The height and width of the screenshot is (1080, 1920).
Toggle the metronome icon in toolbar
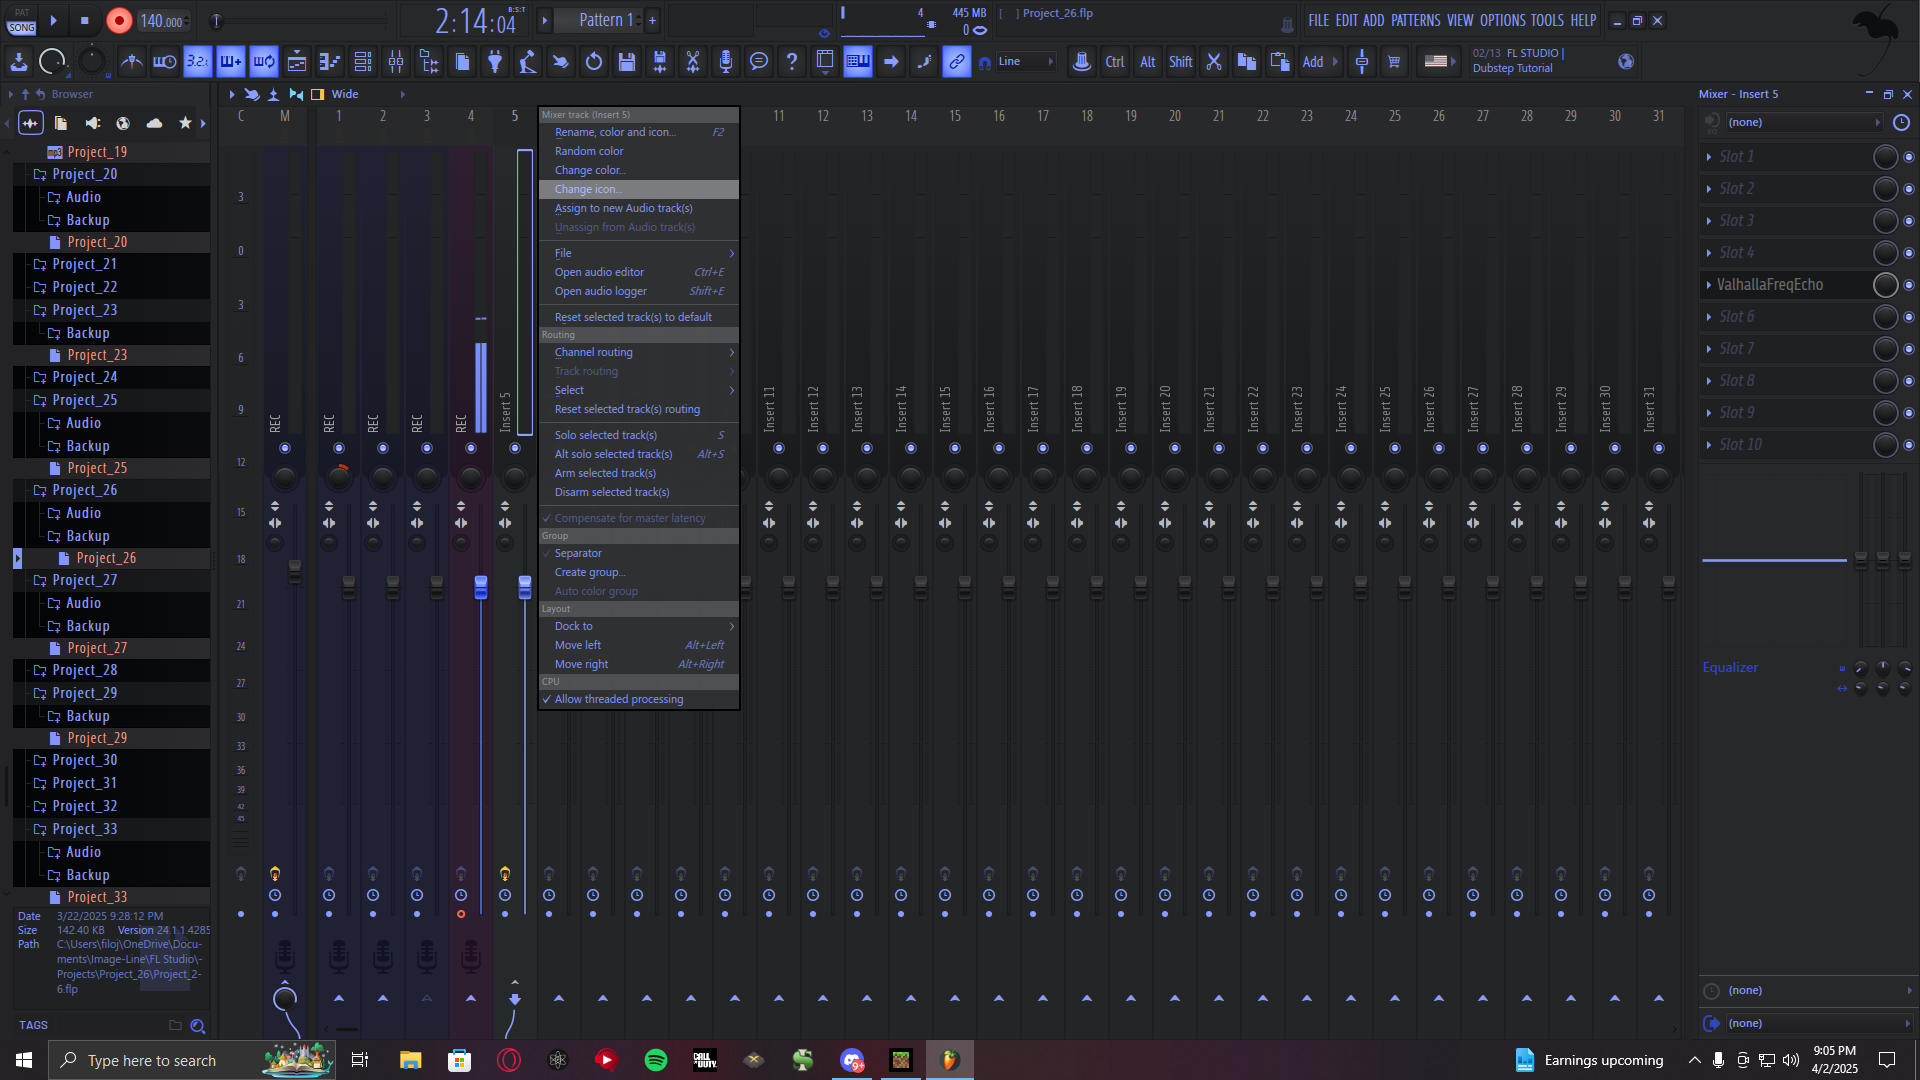(x=132, y=62)
